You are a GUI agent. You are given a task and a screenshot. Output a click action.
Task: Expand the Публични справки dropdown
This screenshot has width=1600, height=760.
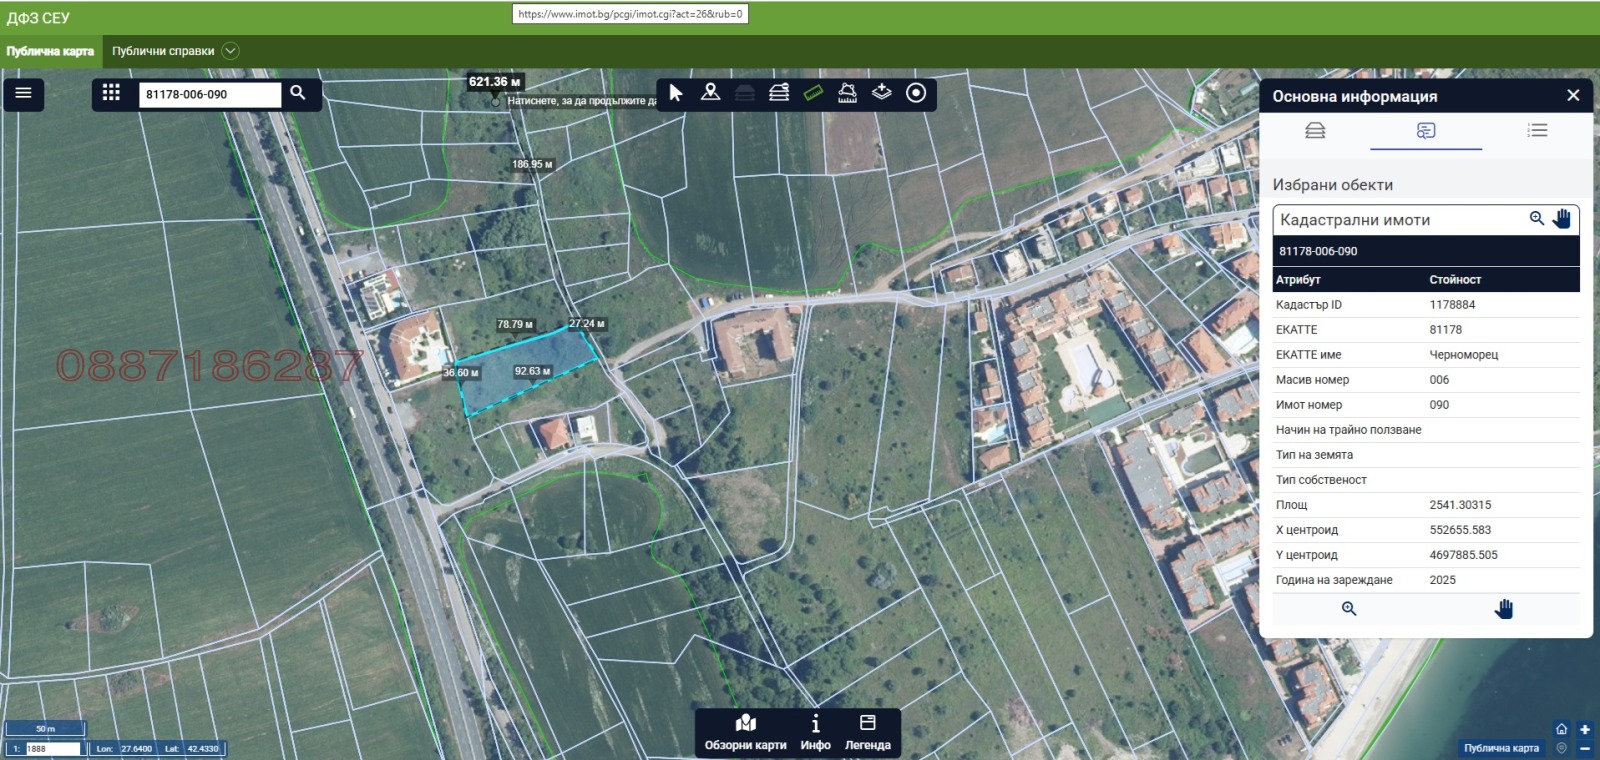[x=230, y=51]
